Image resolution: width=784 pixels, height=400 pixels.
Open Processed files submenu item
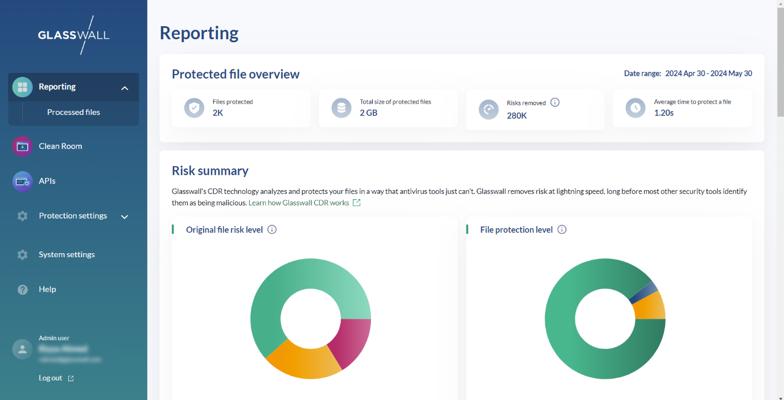(x=73, y=113)
